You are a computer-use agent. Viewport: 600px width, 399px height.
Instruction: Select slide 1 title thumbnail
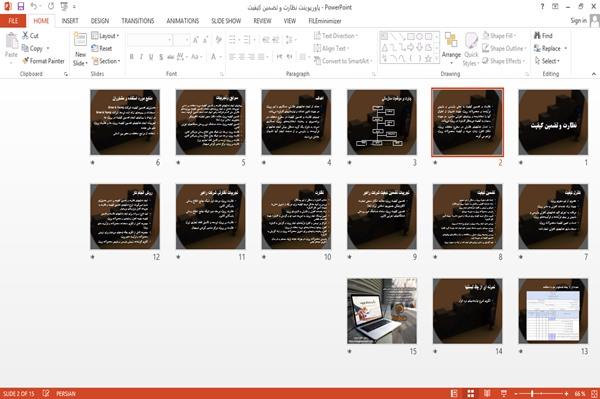coord(553,122)
